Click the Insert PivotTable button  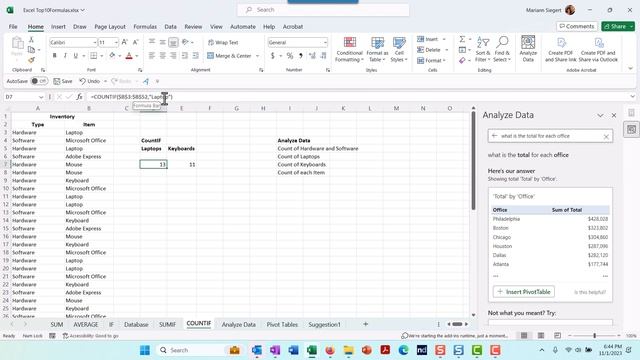click(524, 292)
